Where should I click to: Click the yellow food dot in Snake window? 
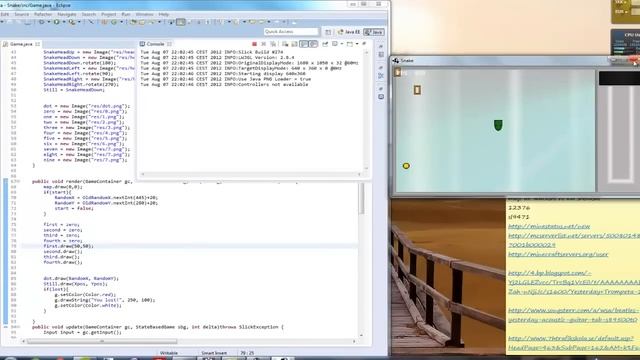pyautogui.click(x=406, y=166)
